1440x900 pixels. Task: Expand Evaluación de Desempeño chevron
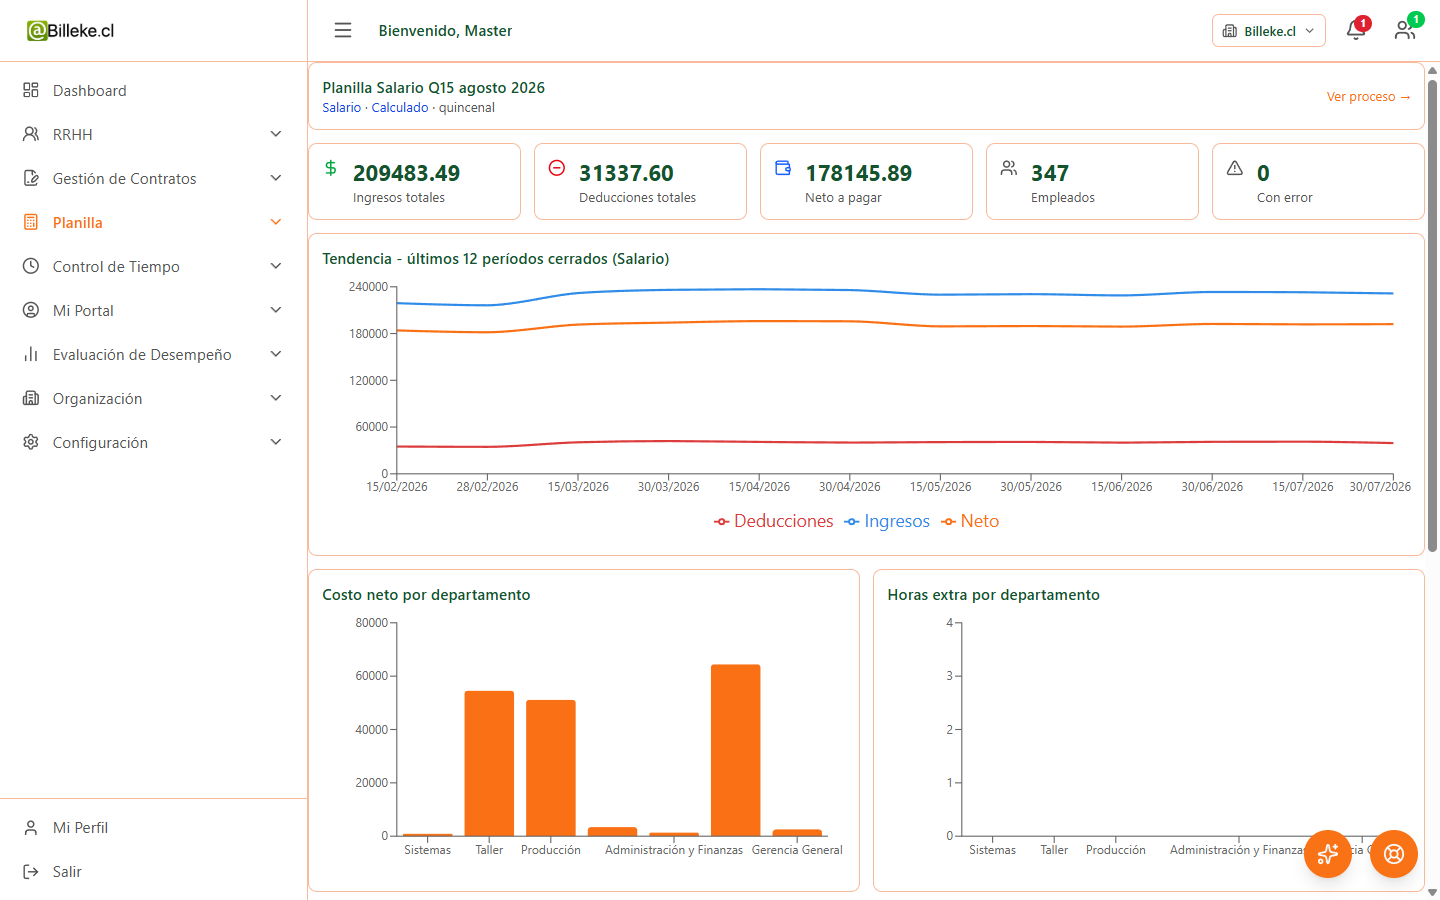click(x=276, y=354)
